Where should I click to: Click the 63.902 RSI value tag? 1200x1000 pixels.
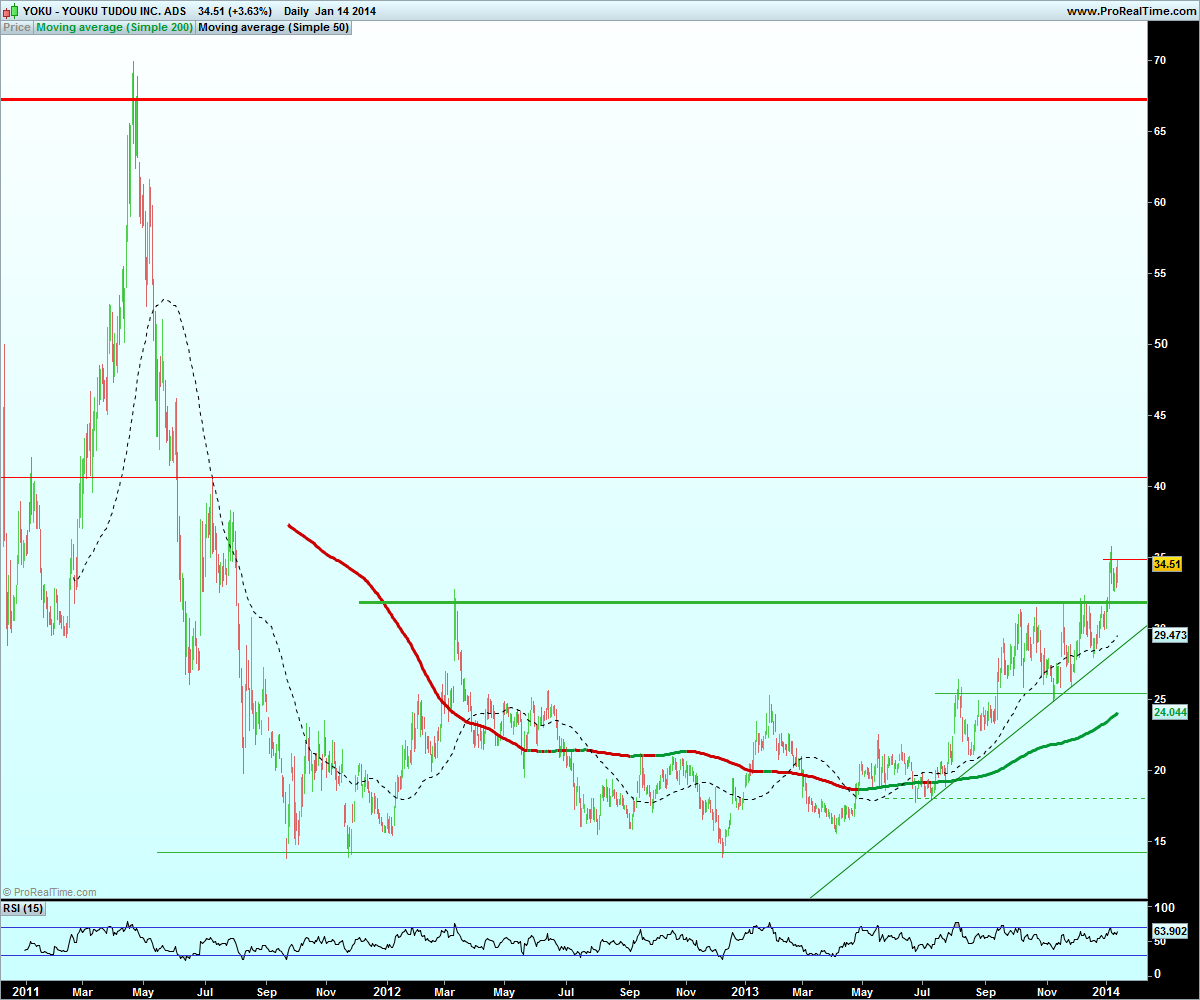click(x=1170, y=932)
